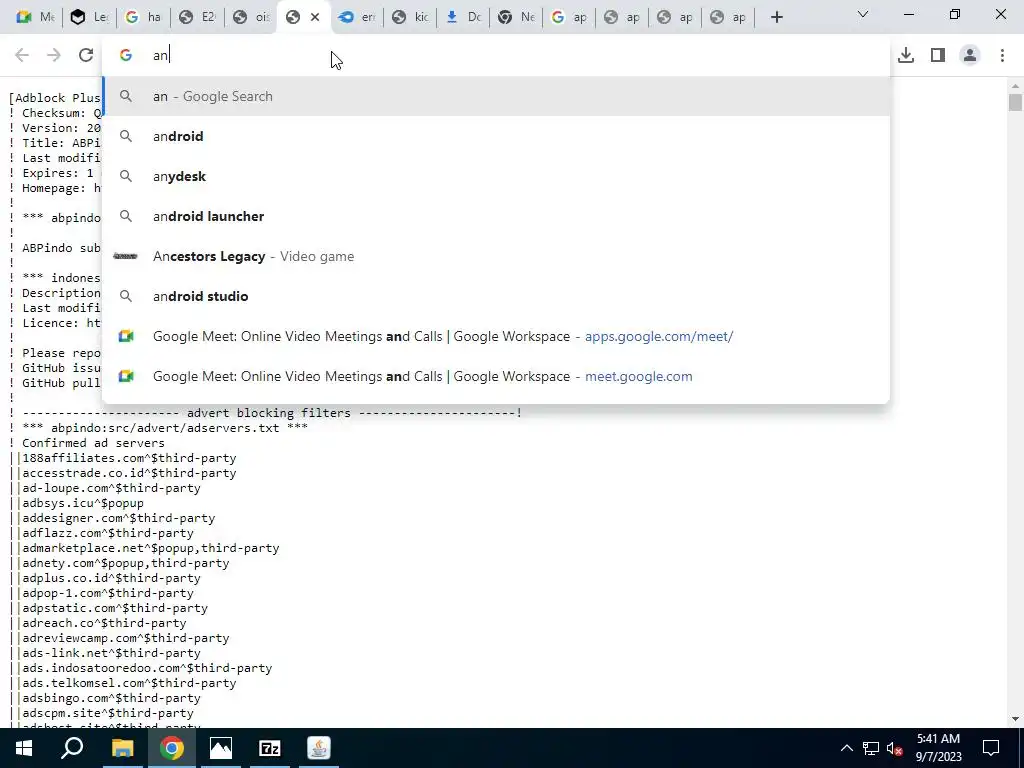The height and width of the screenshot is (768, 1024).
Task: Open 7-Zip from taskbar
Action: 270,748
